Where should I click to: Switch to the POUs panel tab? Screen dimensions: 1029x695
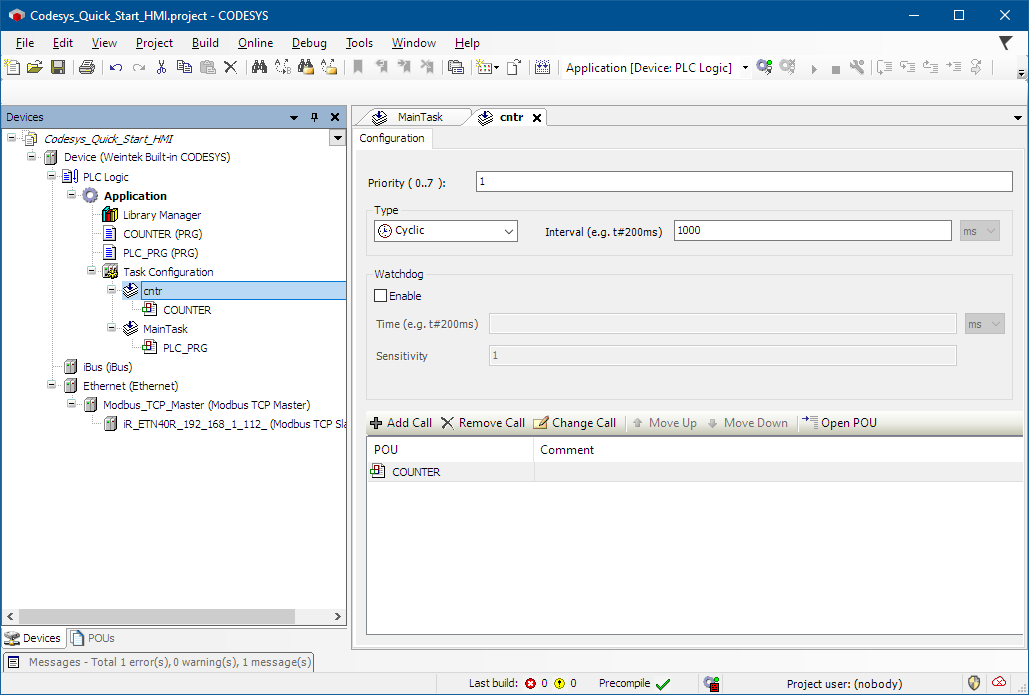(x=93, y=638)
